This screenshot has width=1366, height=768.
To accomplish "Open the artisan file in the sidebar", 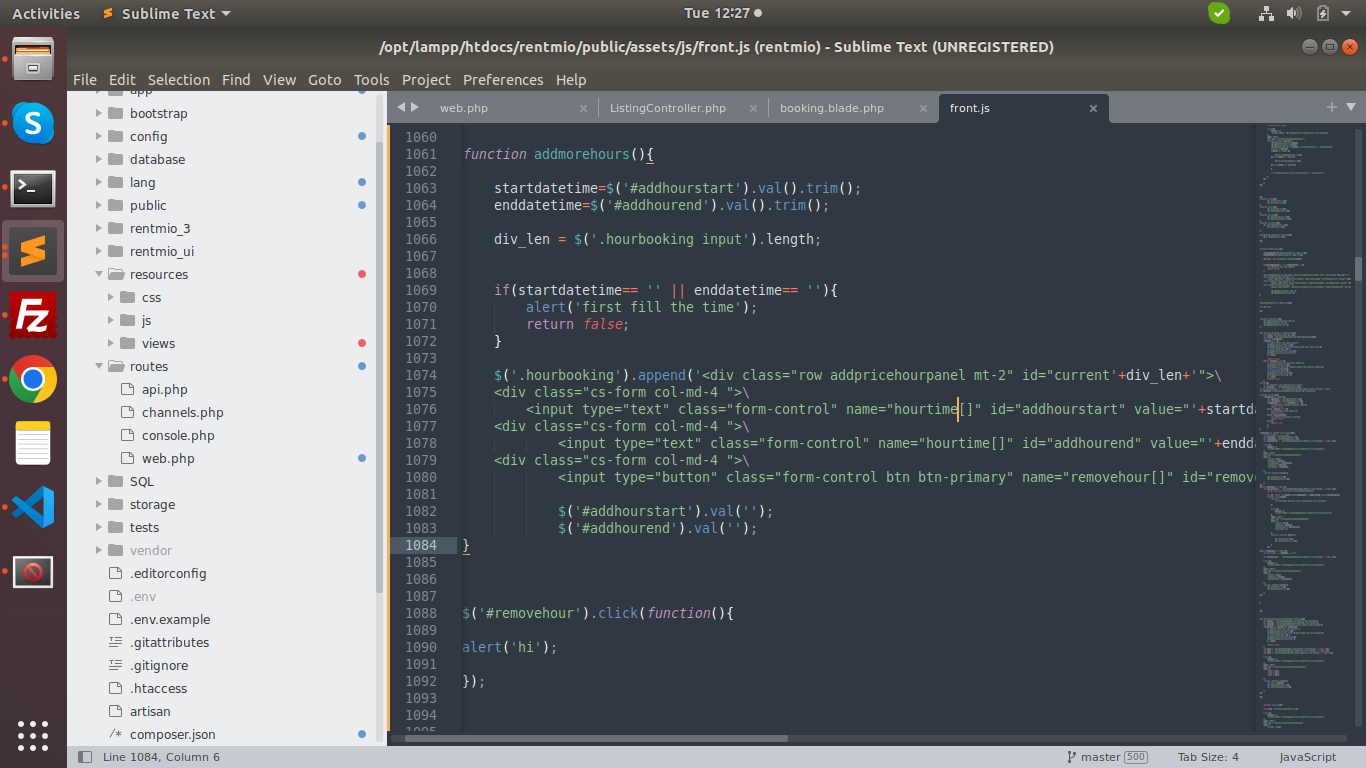I will pyautogui.click(x=150, y=711).
